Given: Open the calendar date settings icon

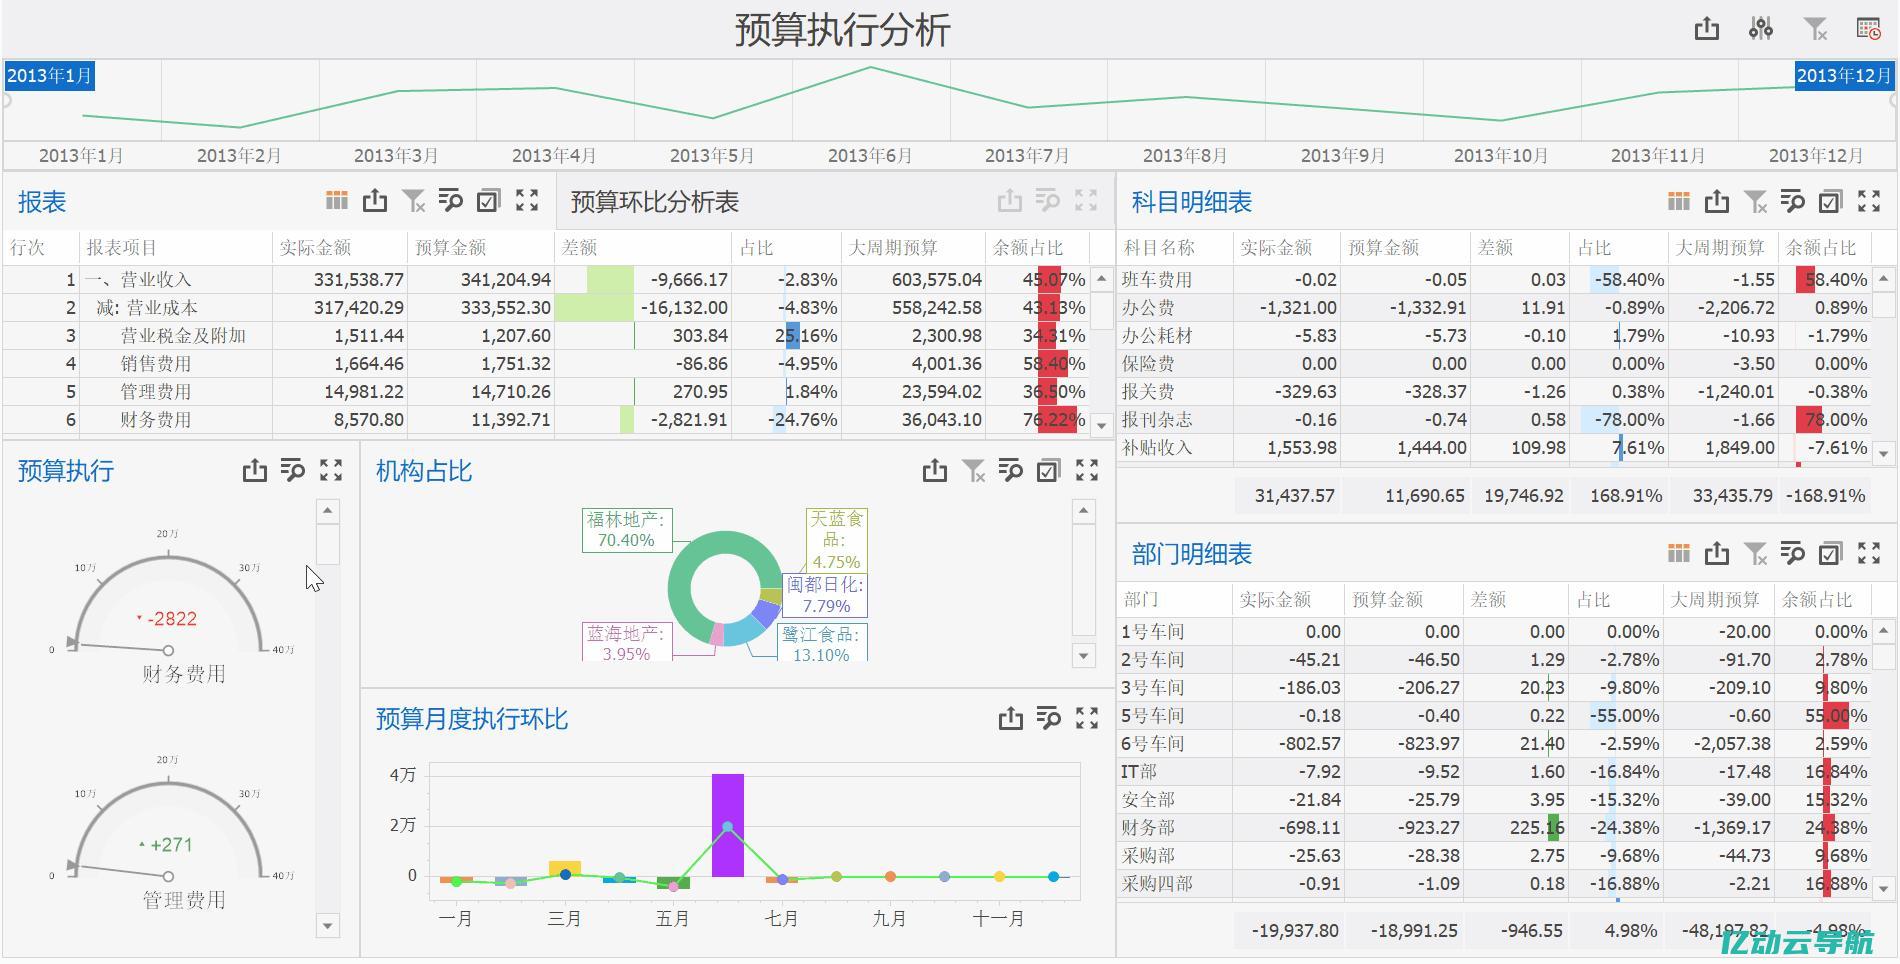Looking at the screenshot, I should pos(1868,29).
